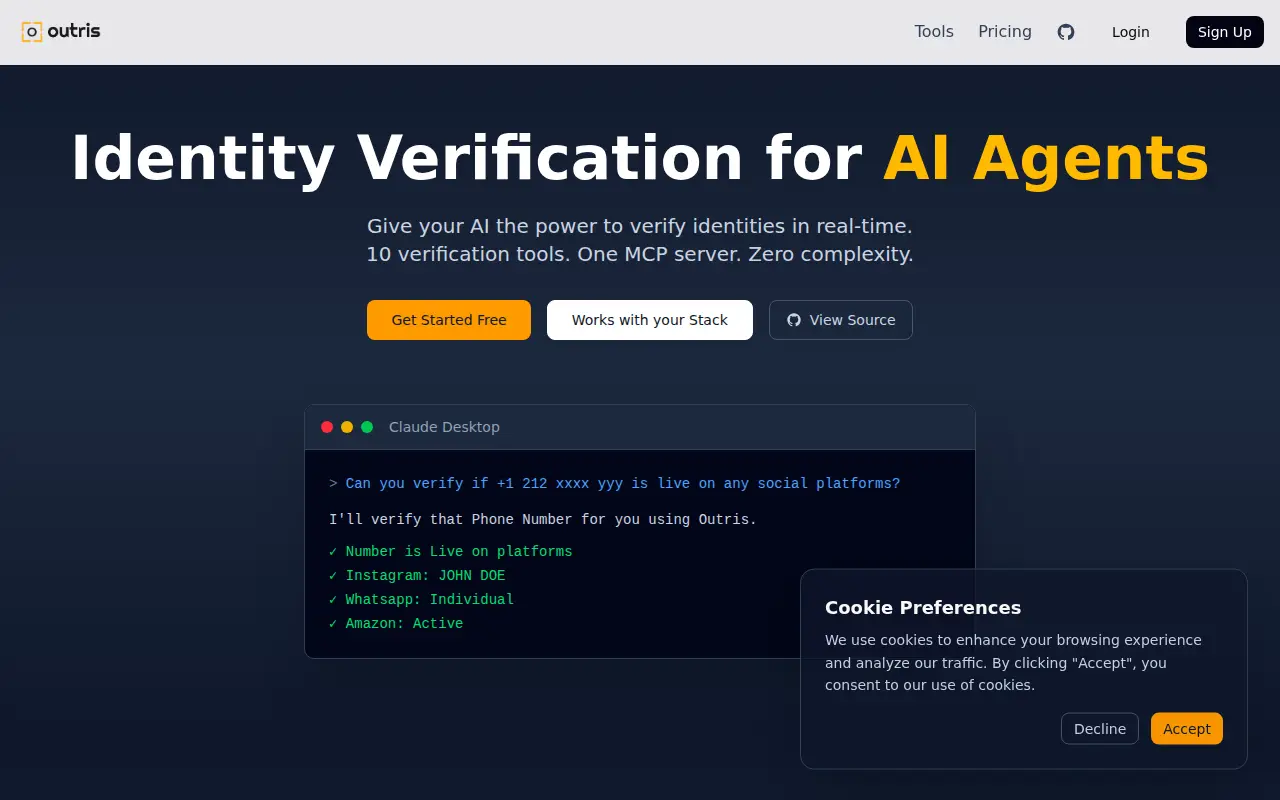Click the Outris logo in the header
The image size is (1280, 800).
click(61, 31)
